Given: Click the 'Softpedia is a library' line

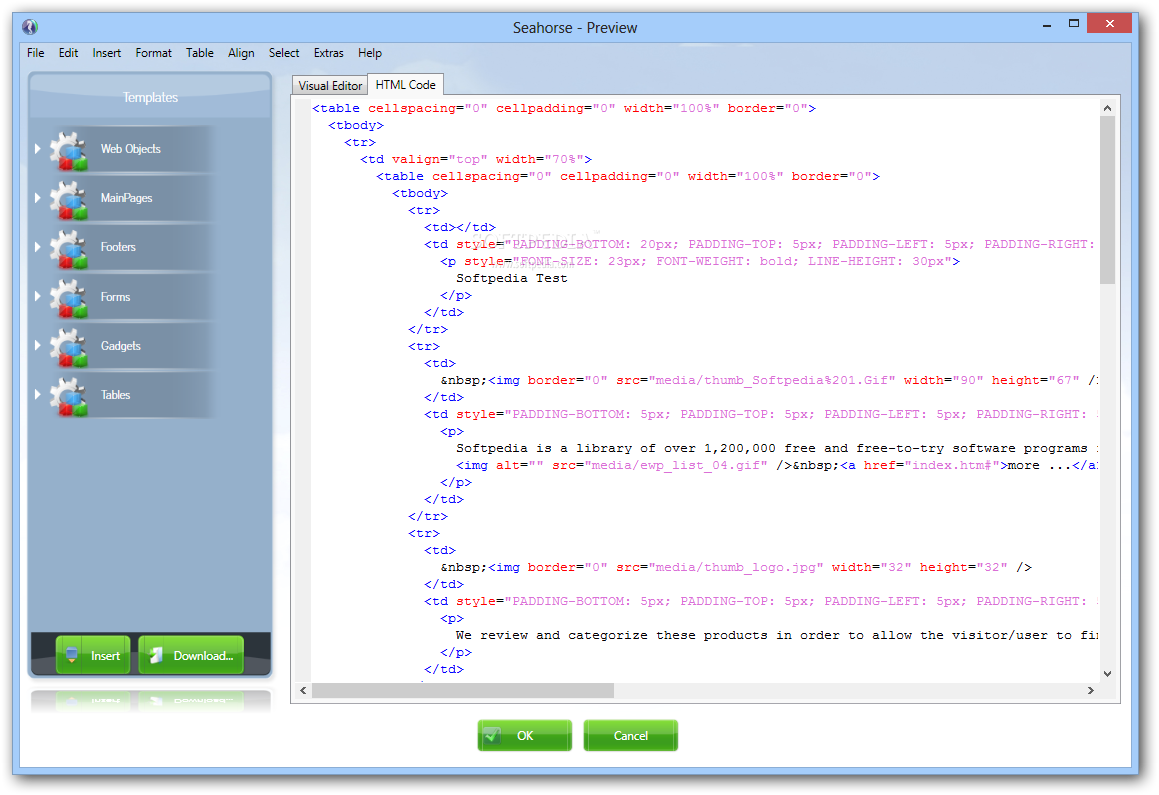Looking at the screenshot, I should point(777,448).
